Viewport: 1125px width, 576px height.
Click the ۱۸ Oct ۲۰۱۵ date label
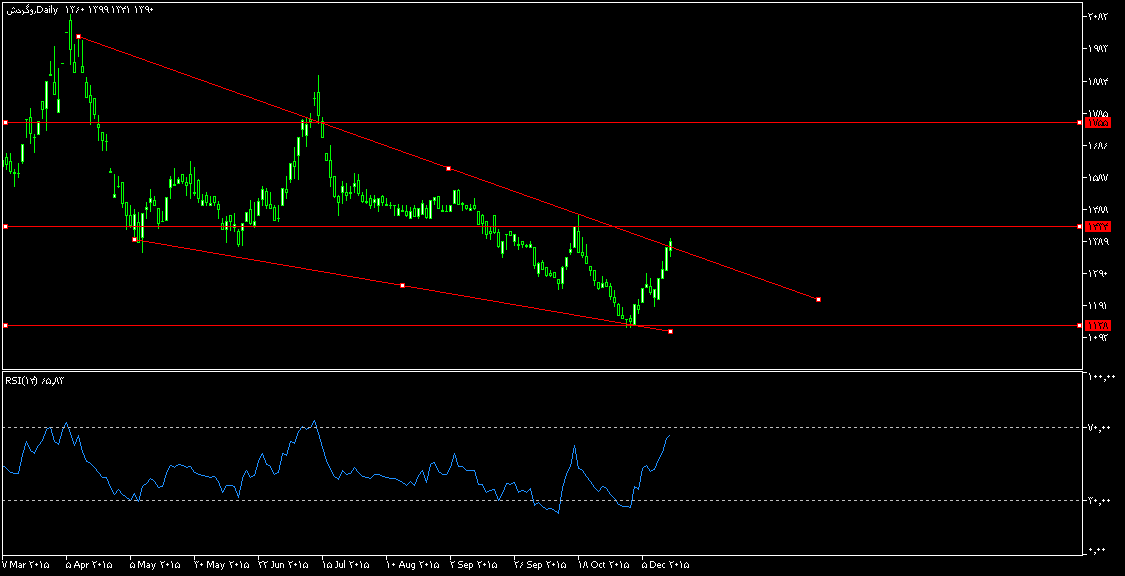pos(603,565)
